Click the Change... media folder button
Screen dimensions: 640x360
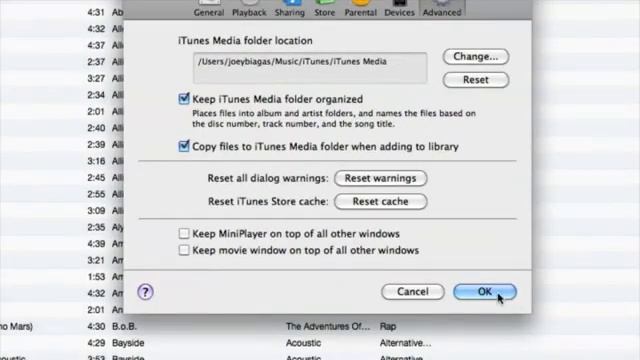[x=476, y=57]
